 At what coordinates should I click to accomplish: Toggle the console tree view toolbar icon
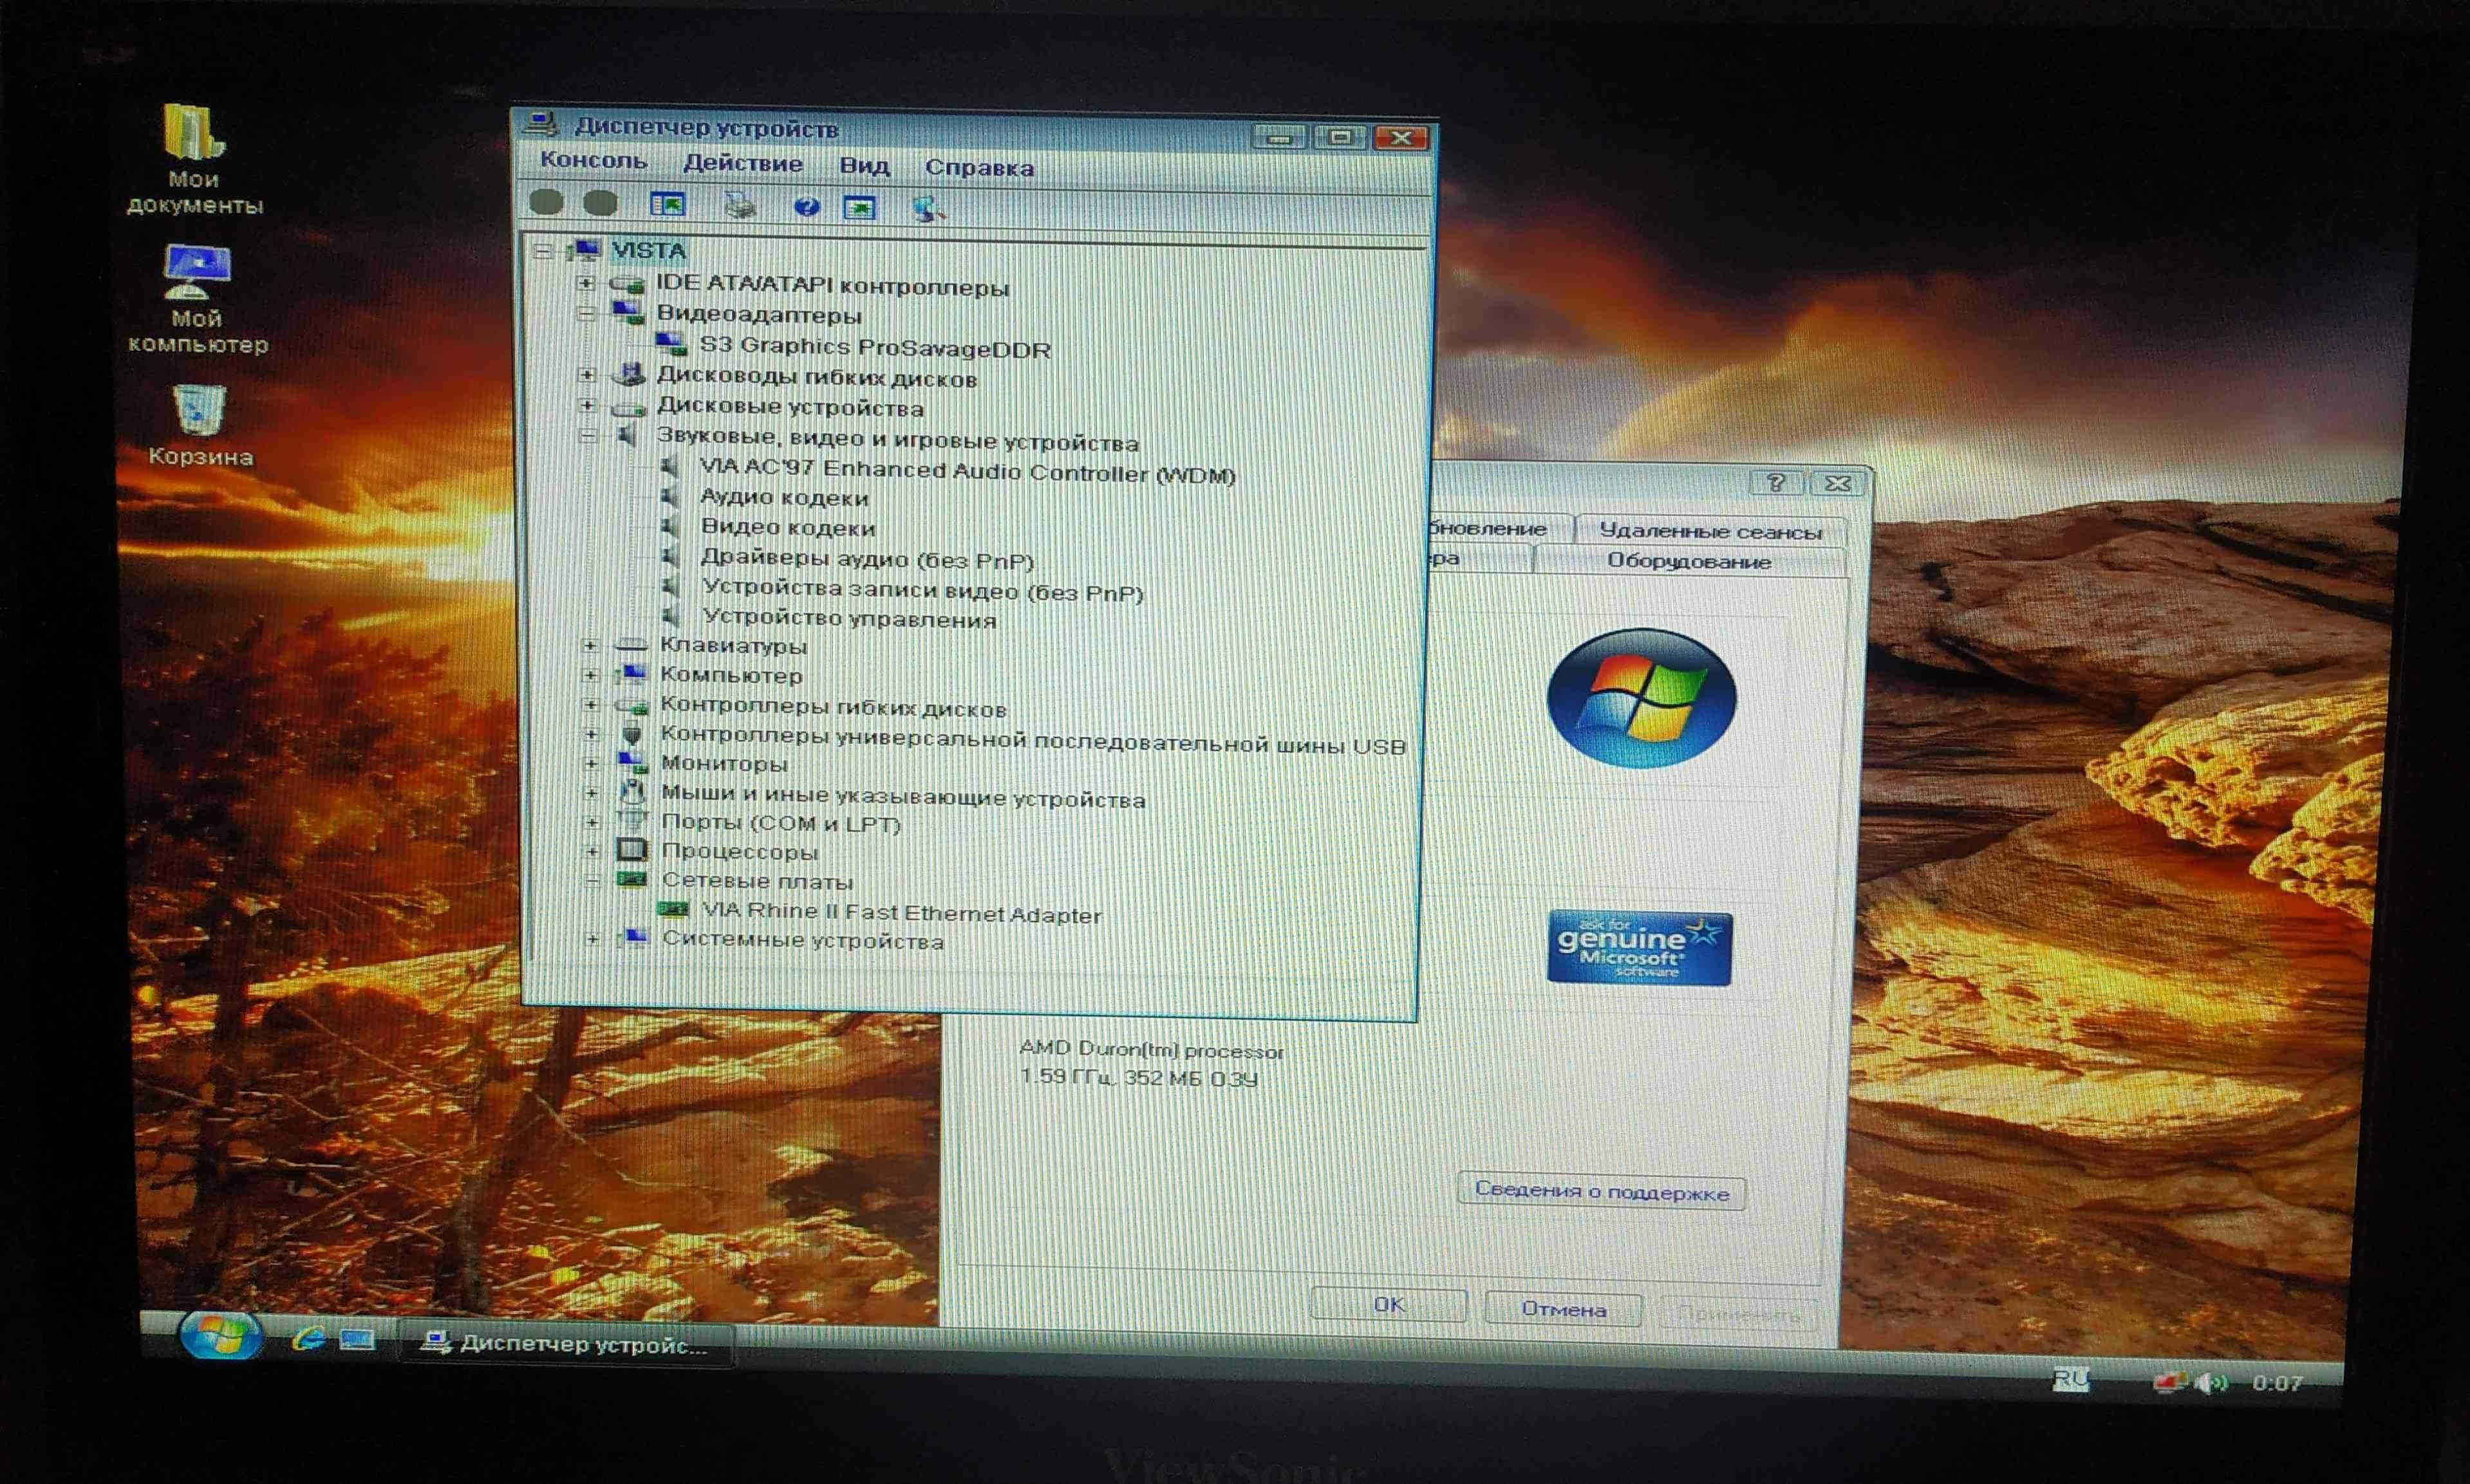pyautogui.click(x=667, y=205)
